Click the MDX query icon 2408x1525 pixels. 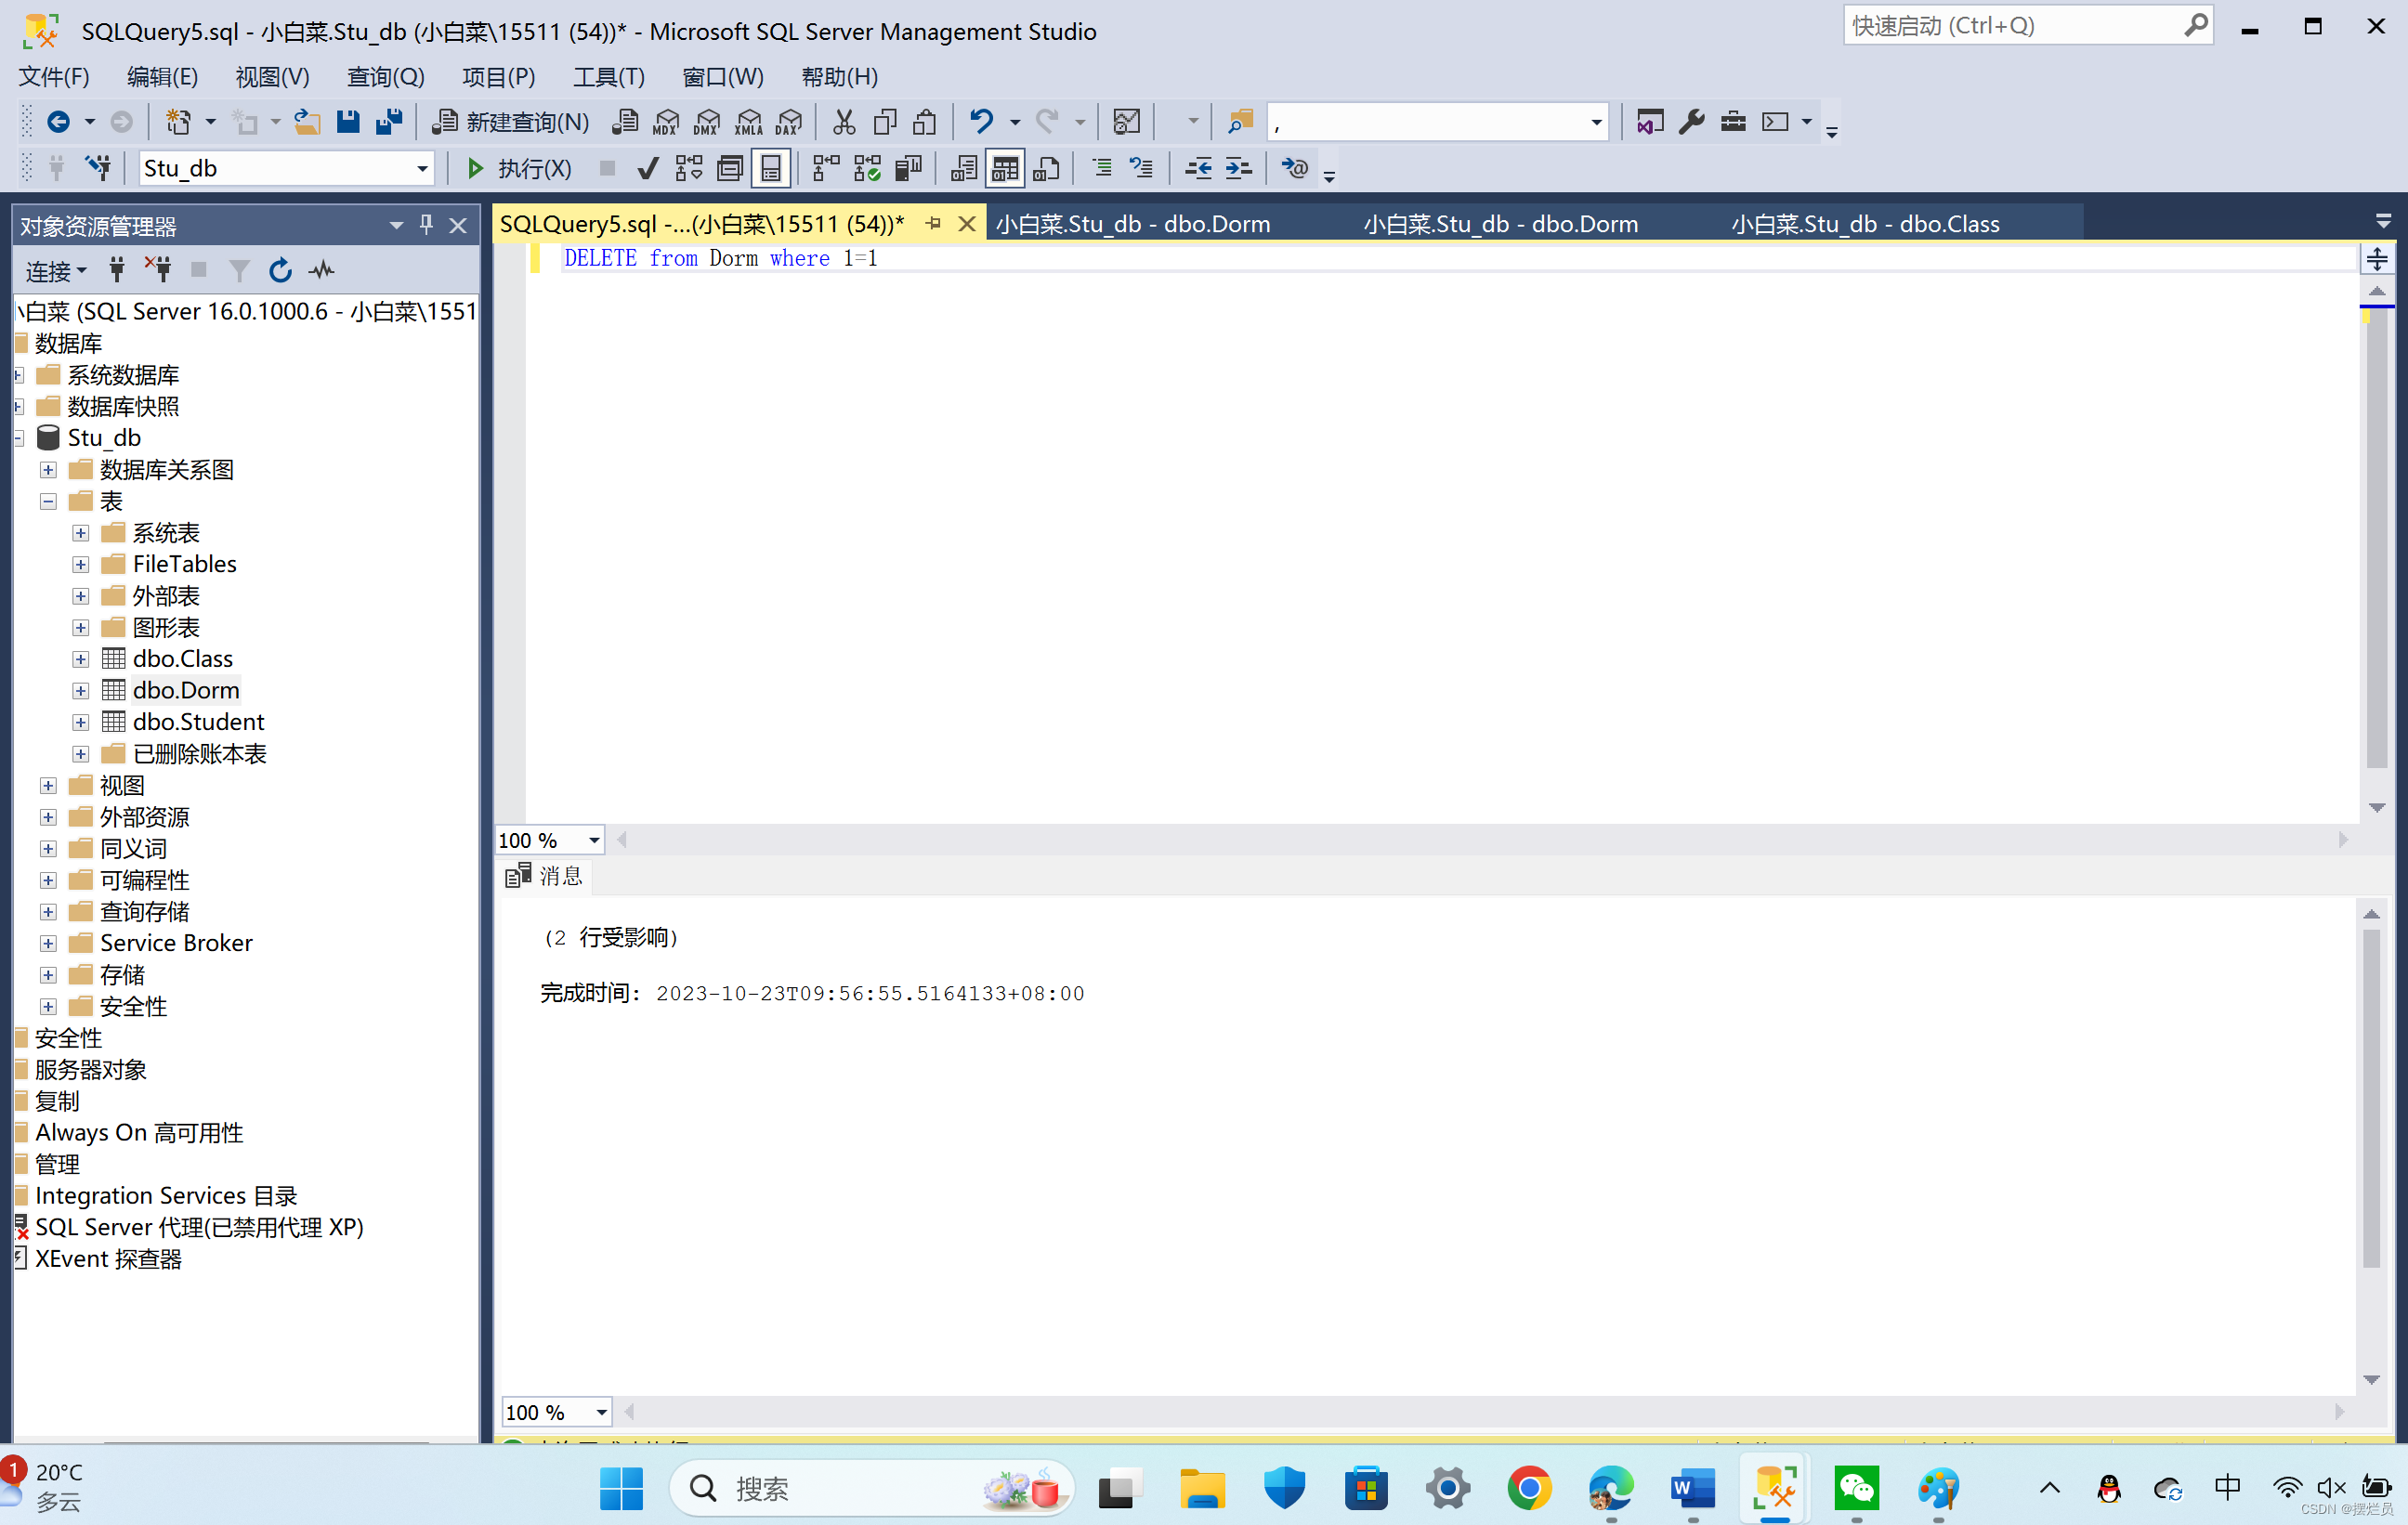point(665,122)
